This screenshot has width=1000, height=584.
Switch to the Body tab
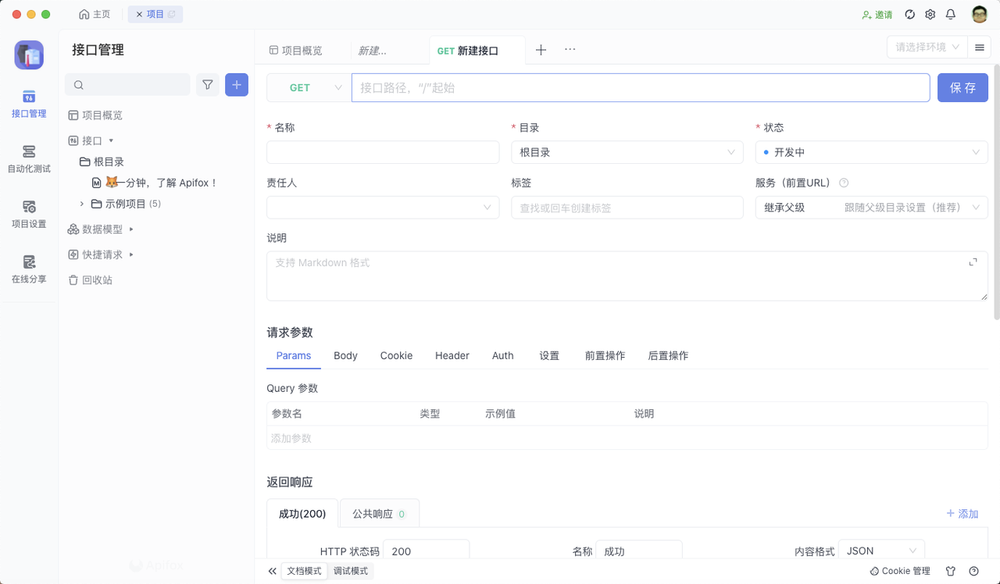(x=345, y=355)
